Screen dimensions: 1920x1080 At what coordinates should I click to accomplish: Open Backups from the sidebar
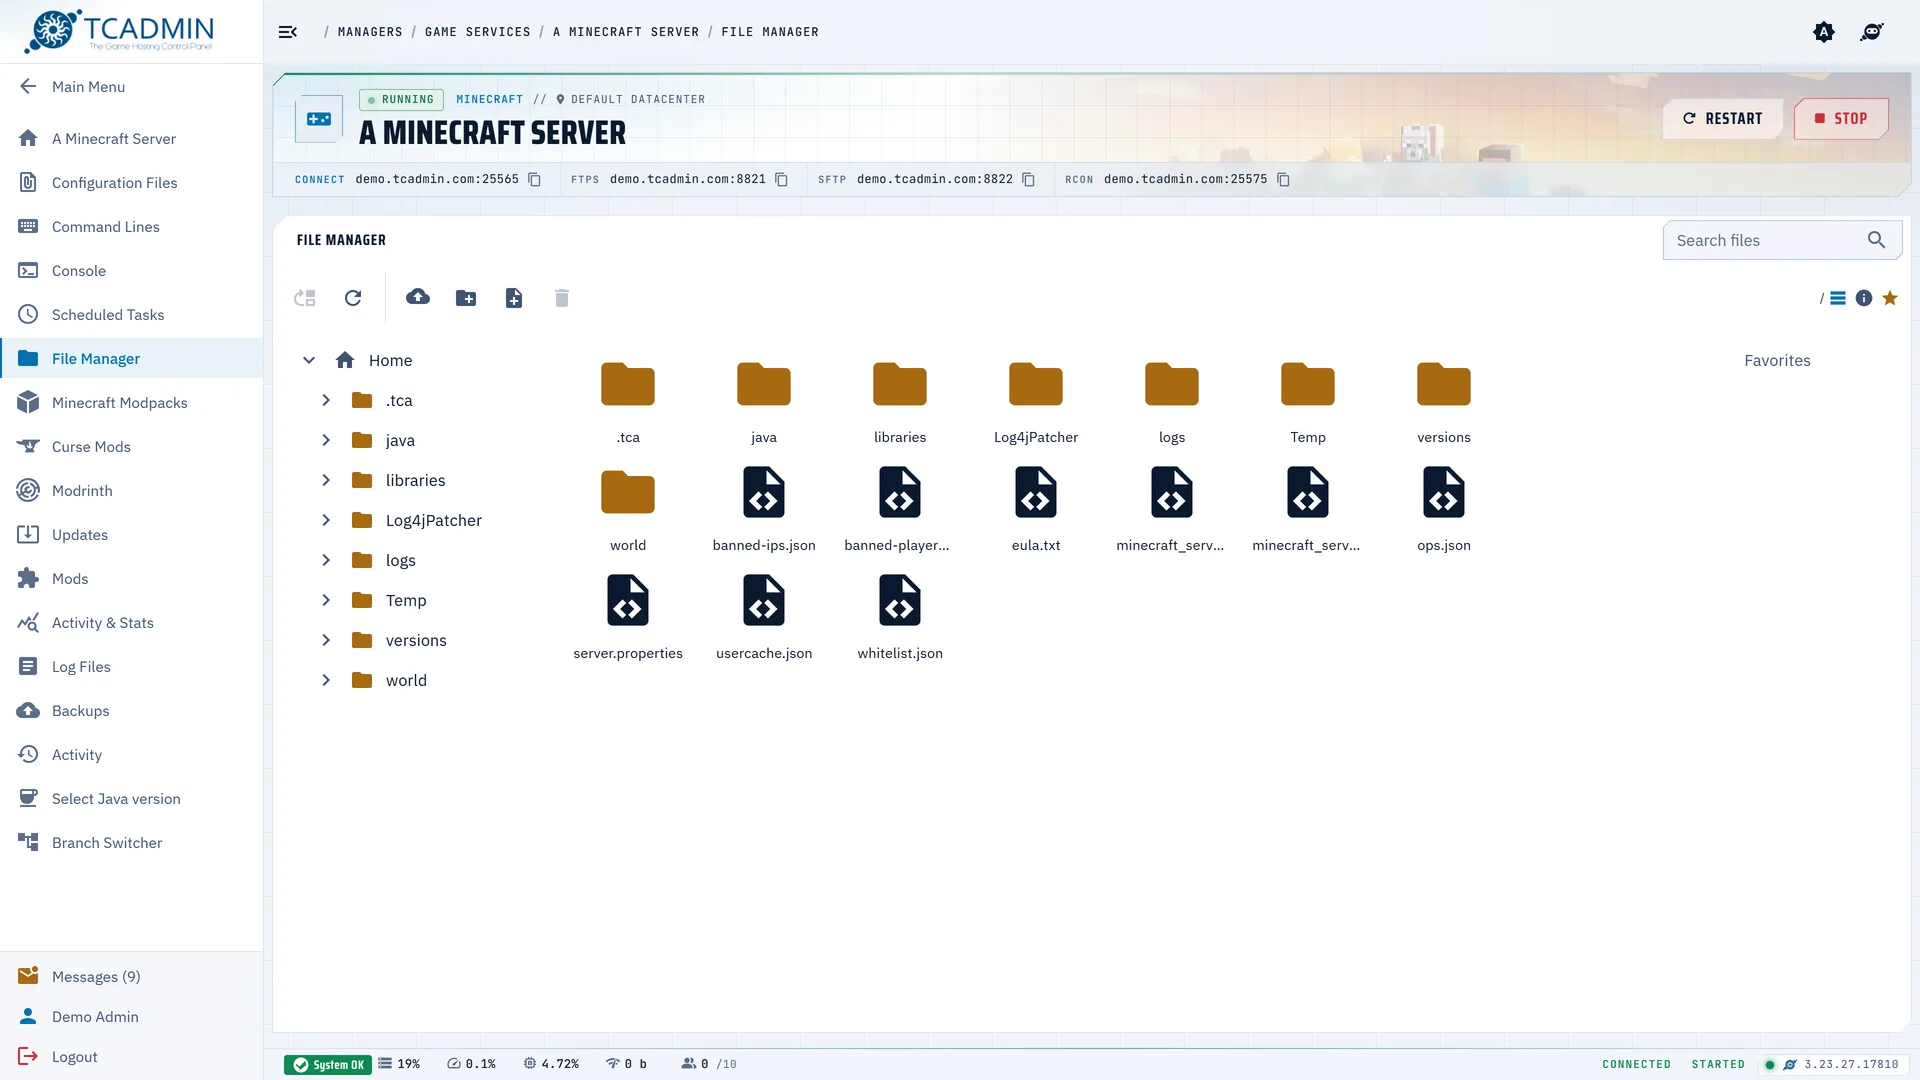(x=131, y=710)
